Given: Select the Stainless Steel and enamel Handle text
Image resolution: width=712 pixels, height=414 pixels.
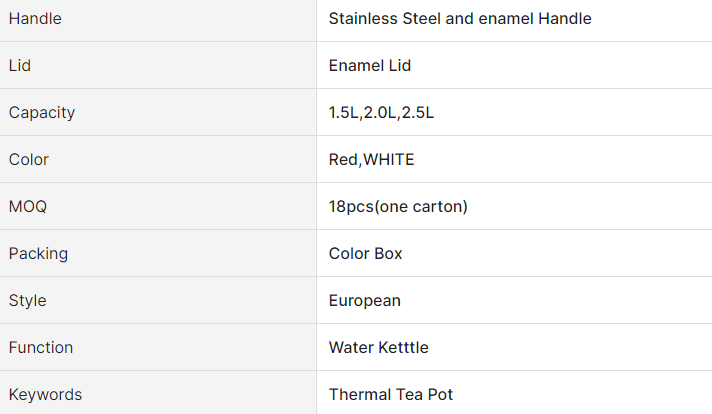Looking at the screenshot, I should point(460,19).
